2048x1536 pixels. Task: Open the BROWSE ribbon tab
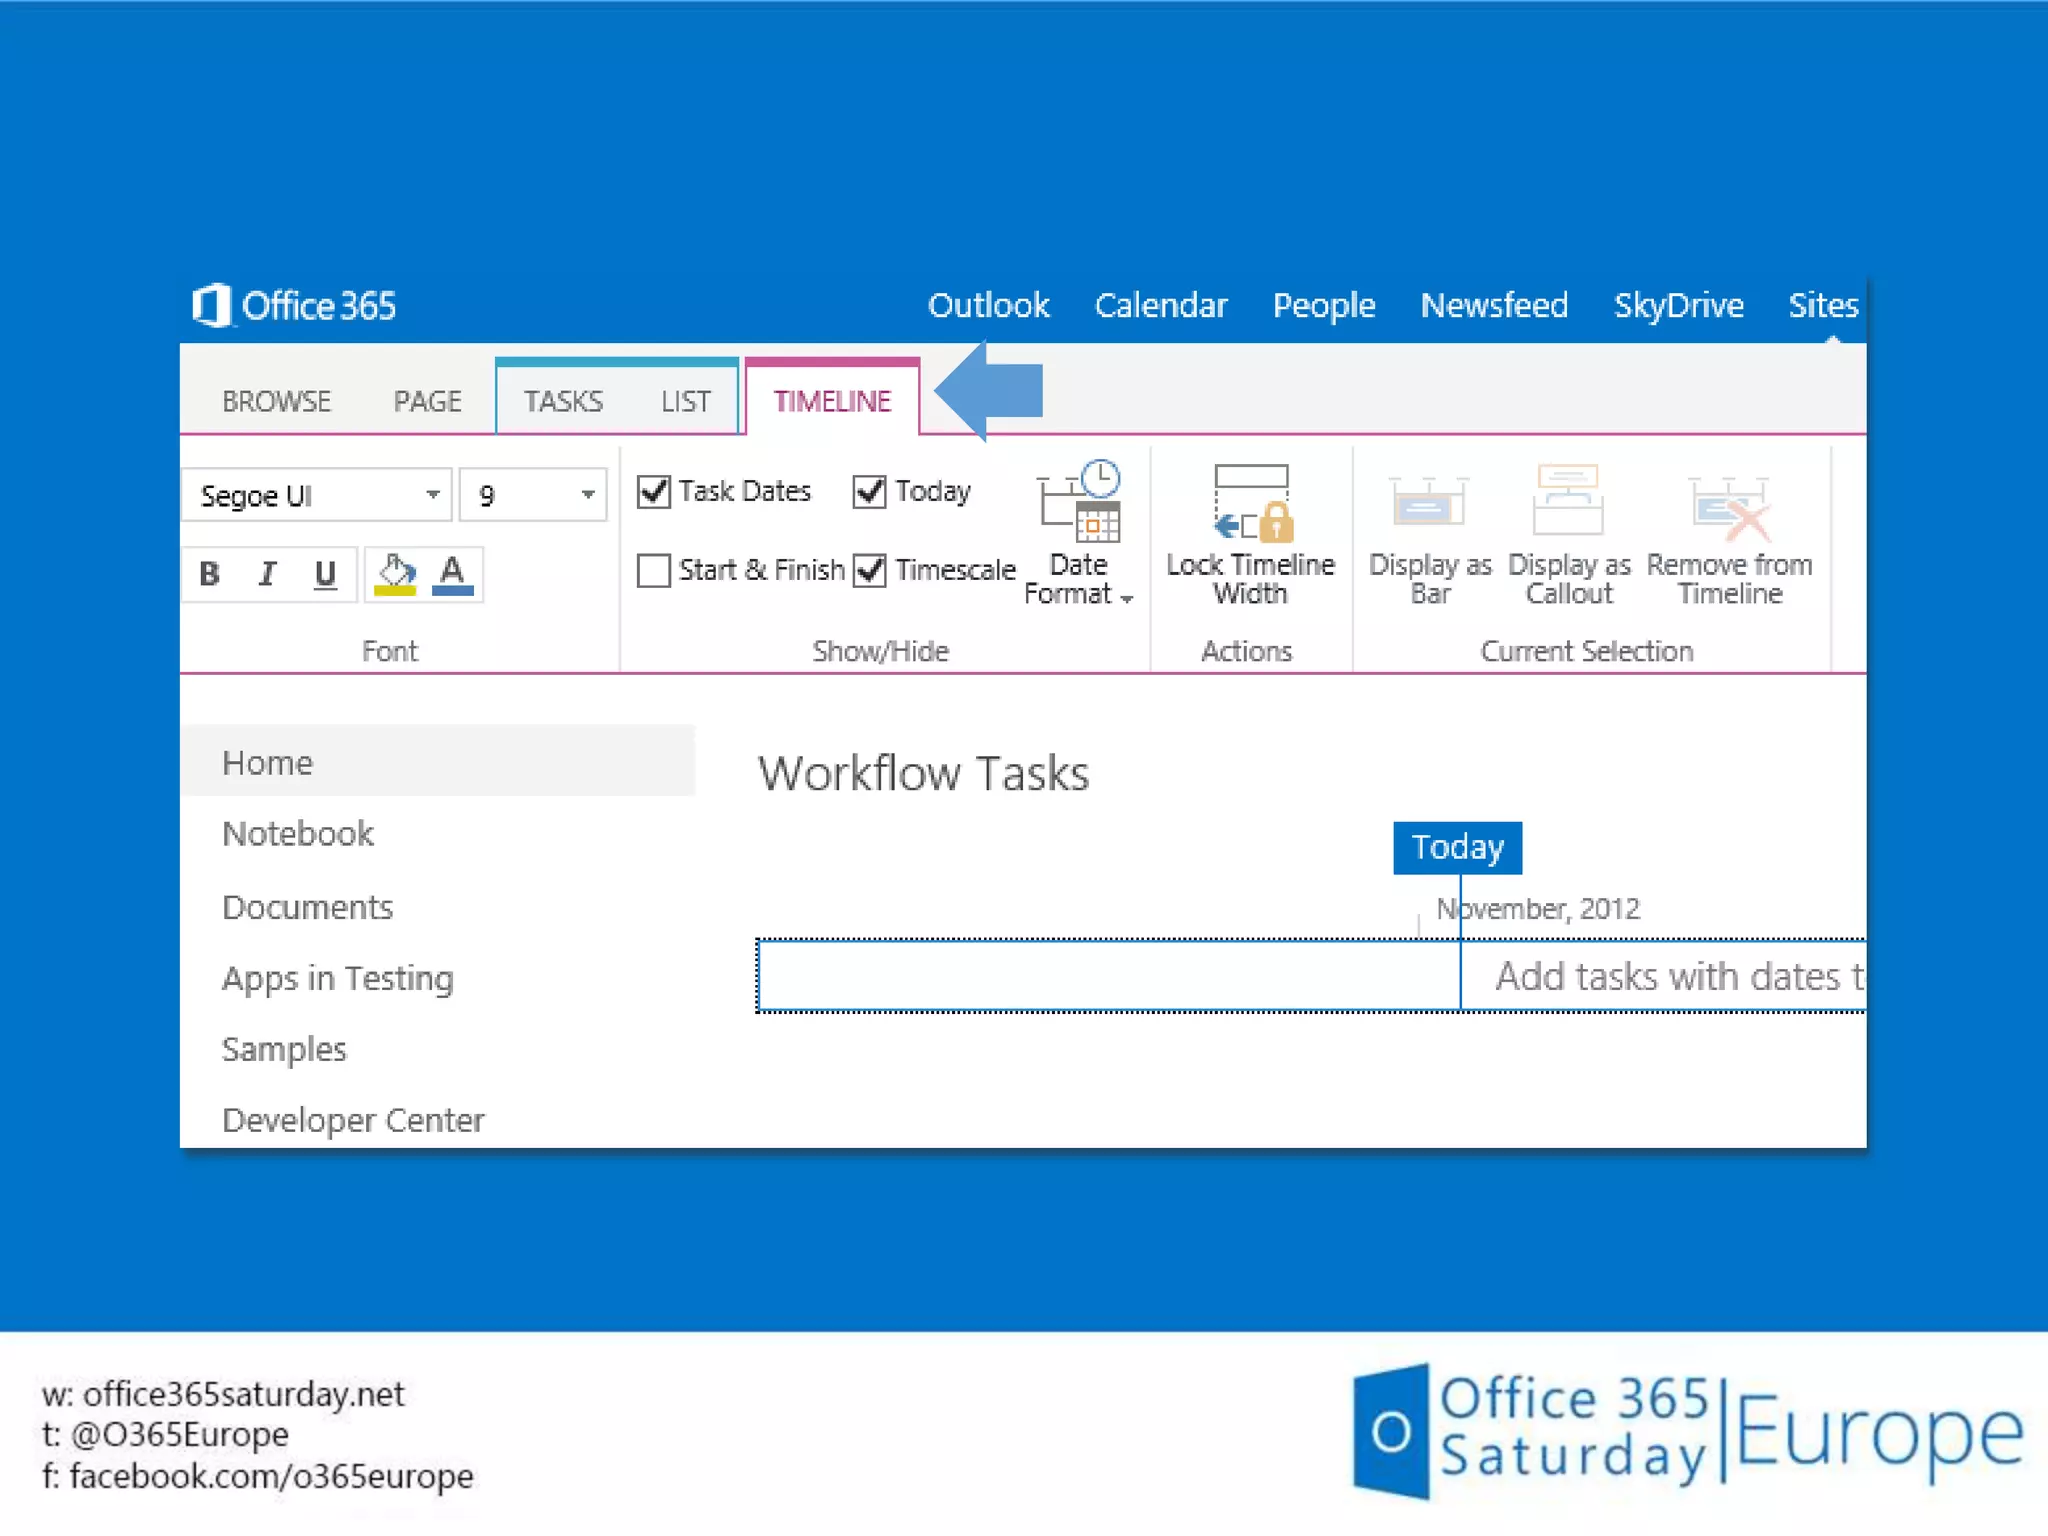point(276,402)
